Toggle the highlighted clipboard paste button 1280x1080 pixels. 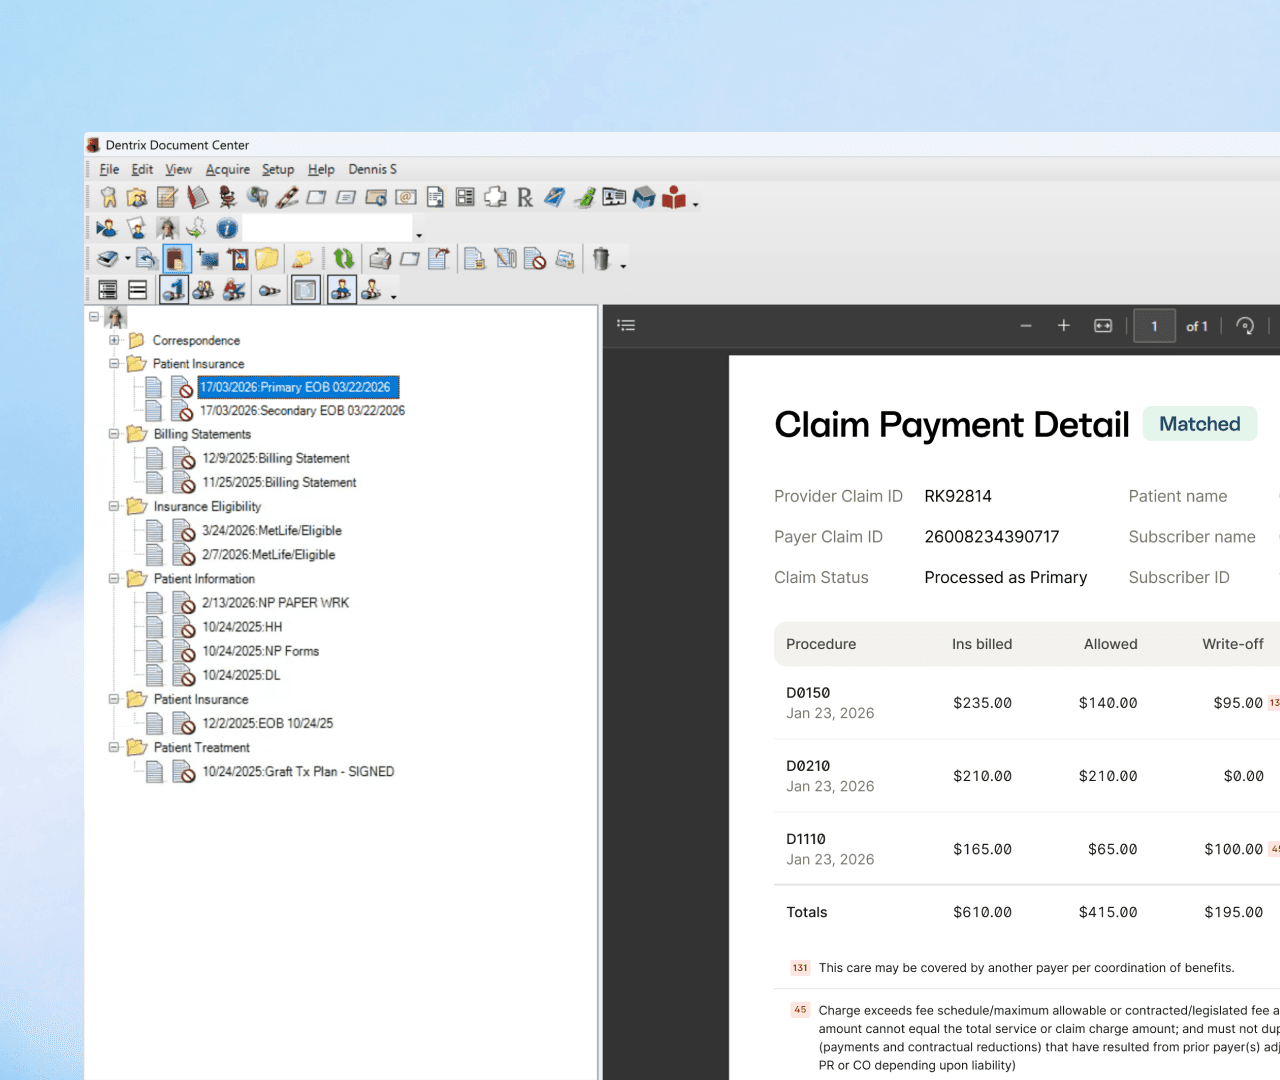[176, 260]
